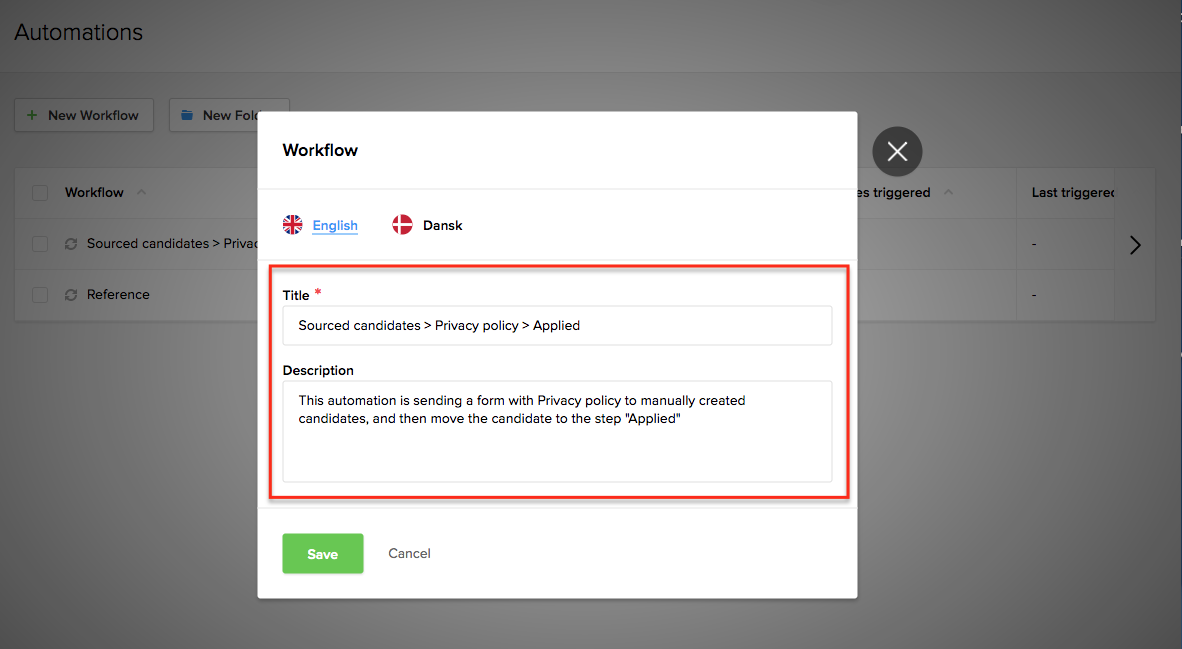Open the Sourced candidates workflow row

(172, 243)
